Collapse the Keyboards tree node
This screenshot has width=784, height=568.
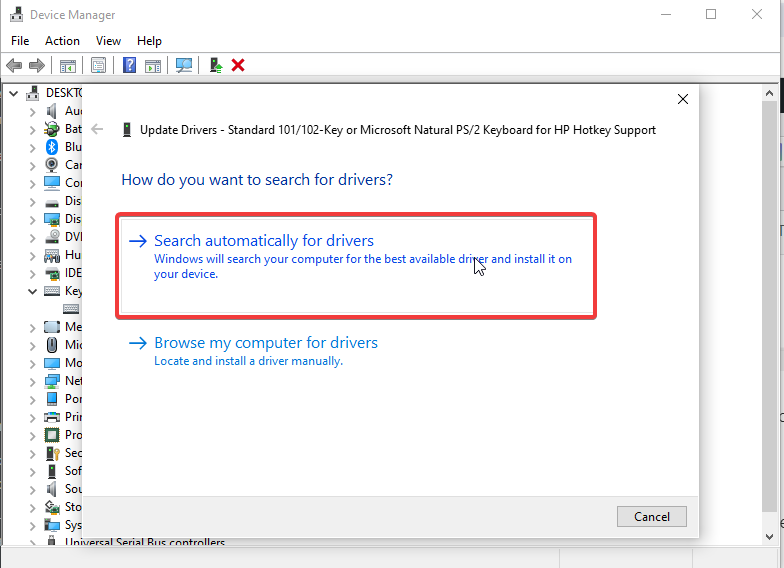tap(32, 291)
